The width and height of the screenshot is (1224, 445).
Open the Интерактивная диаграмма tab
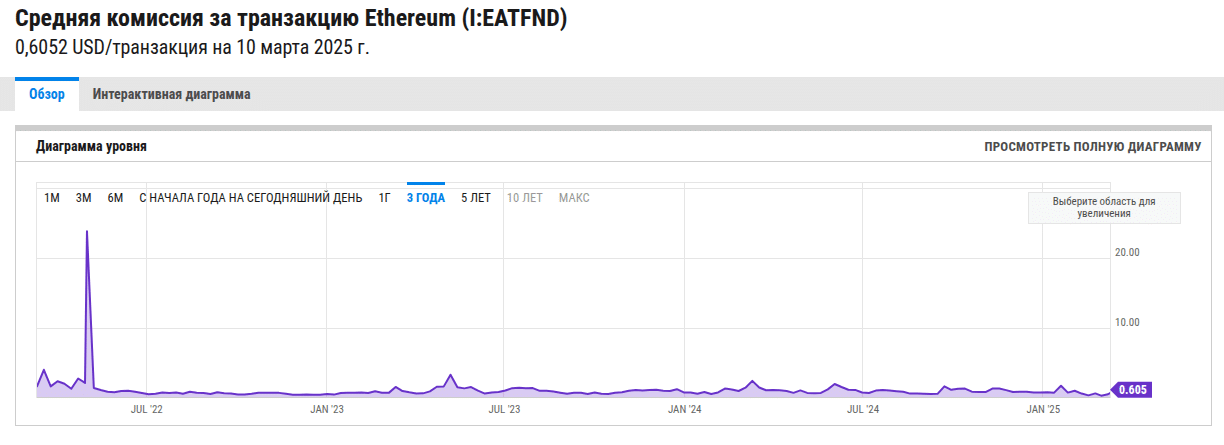pos(171,95)
